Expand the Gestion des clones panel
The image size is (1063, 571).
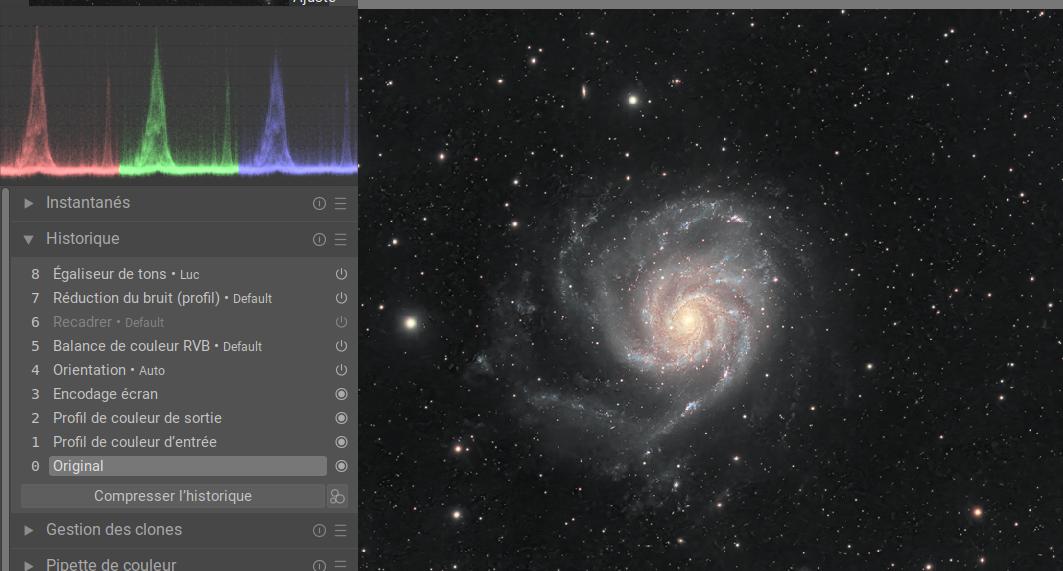28,530
